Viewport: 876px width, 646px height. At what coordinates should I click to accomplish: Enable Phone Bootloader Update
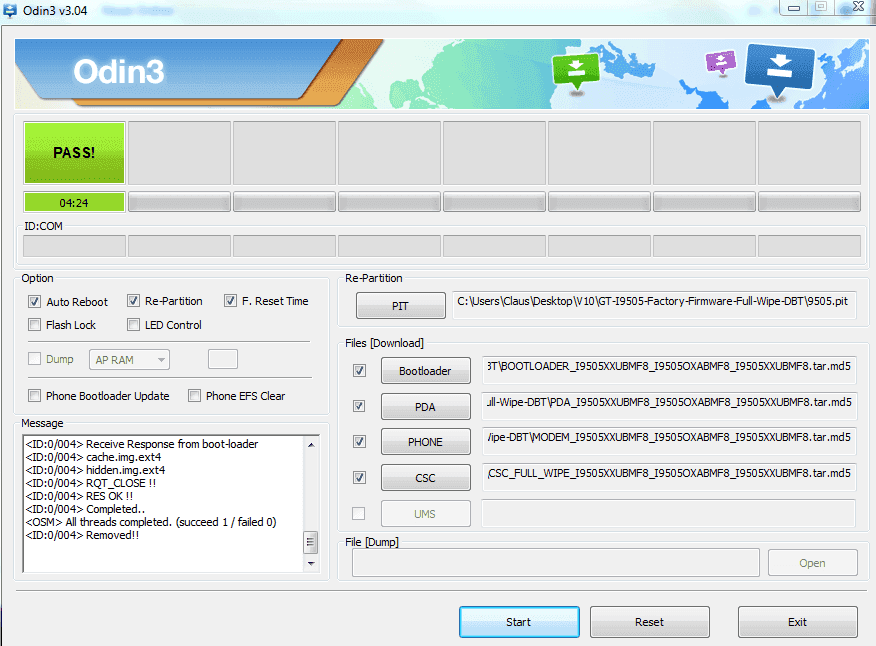[x=35, y=396]
